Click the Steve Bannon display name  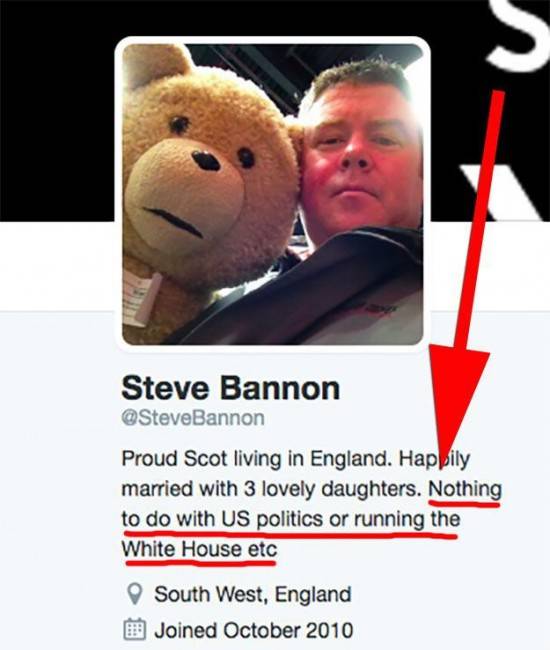coord(230,388)
